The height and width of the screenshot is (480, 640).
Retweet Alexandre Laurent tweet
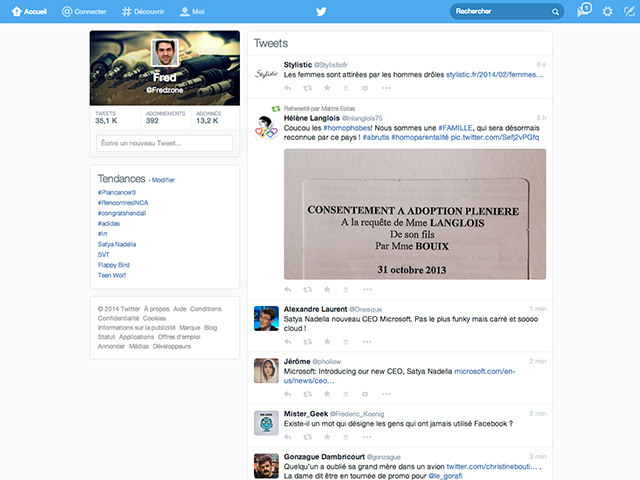[x=307, y=342]
